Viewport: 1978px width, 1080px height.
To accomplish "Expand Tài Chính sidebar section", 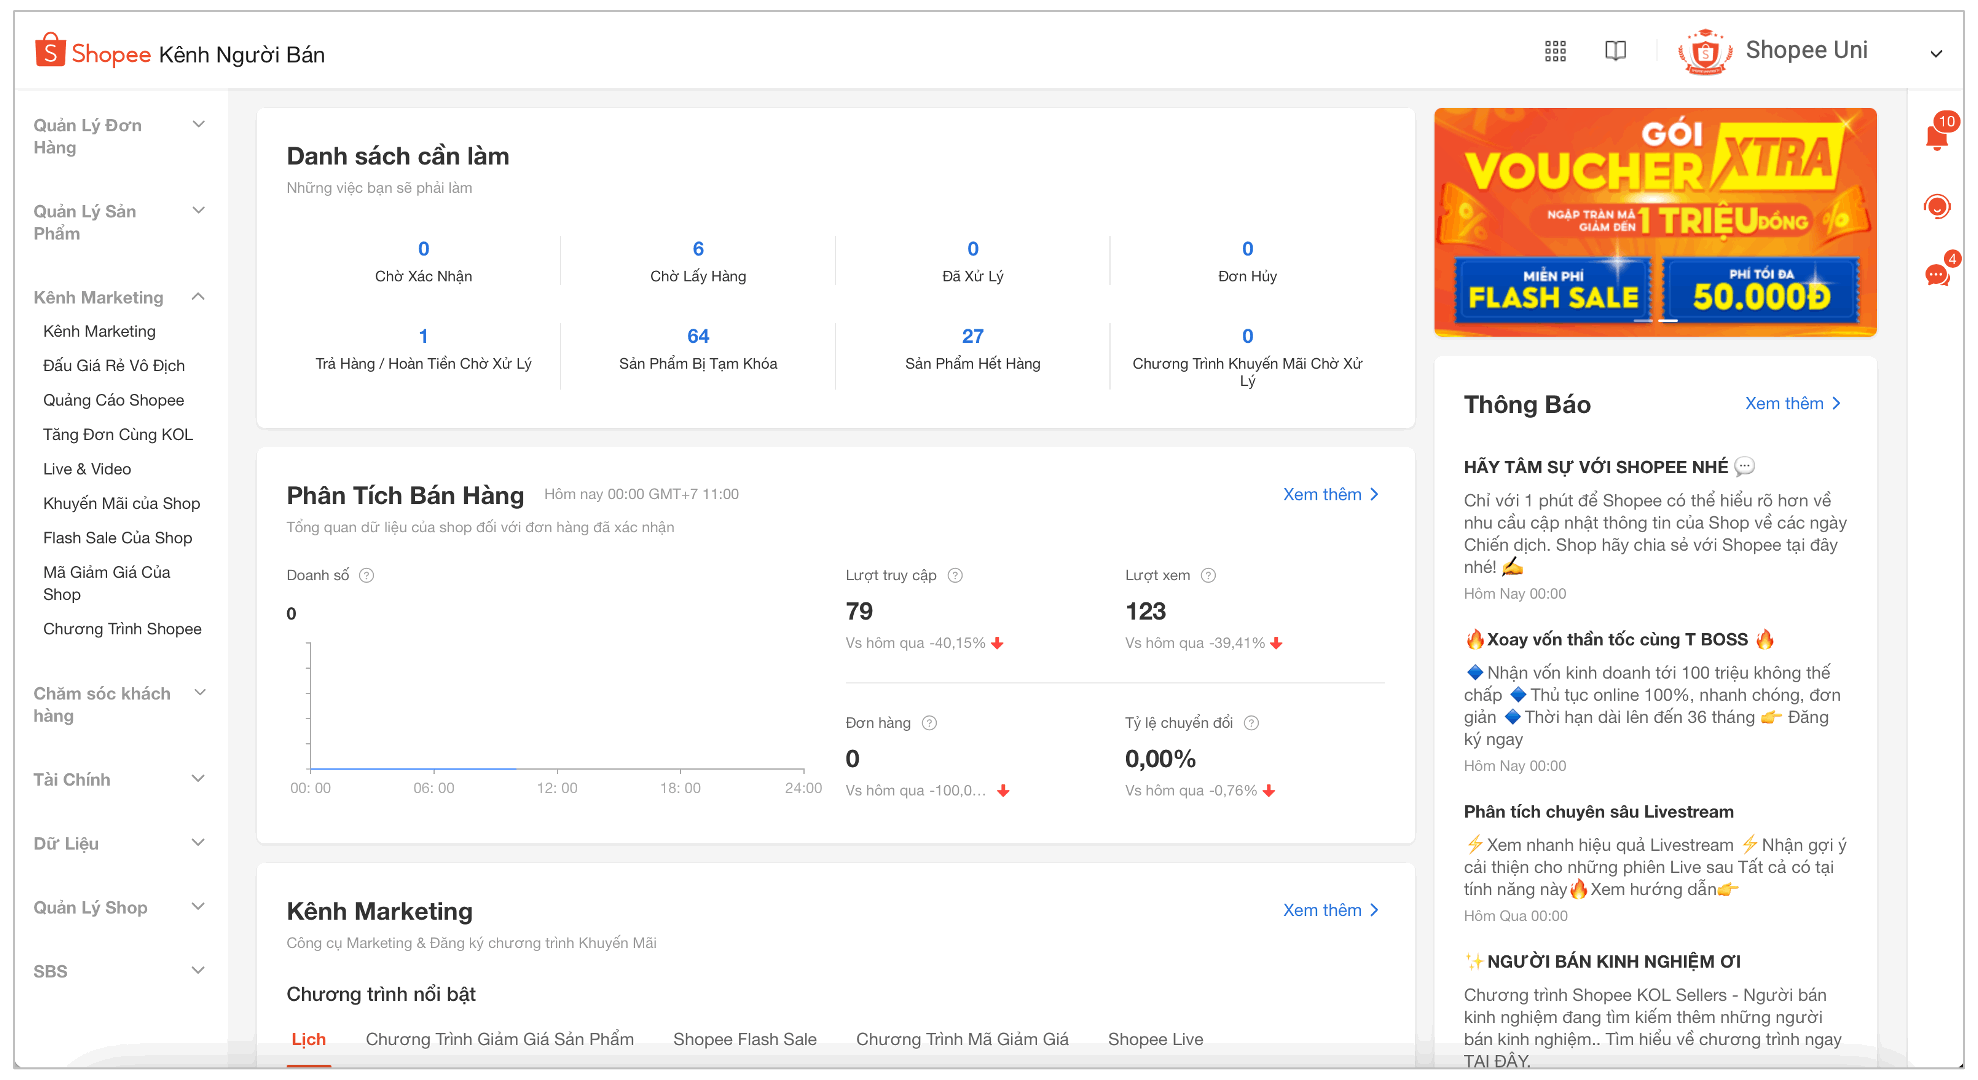I will (198, 779).
